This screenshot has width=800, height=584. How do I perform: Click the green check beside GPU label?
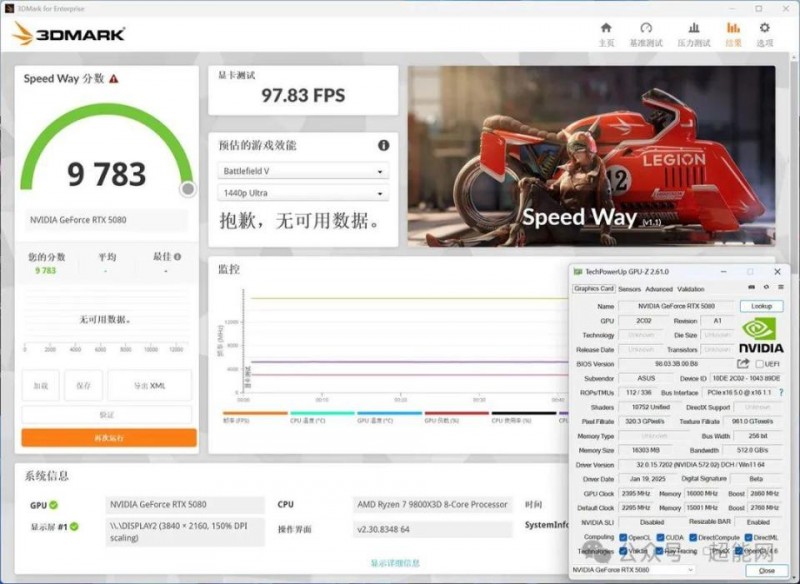(x=54, y=505)
